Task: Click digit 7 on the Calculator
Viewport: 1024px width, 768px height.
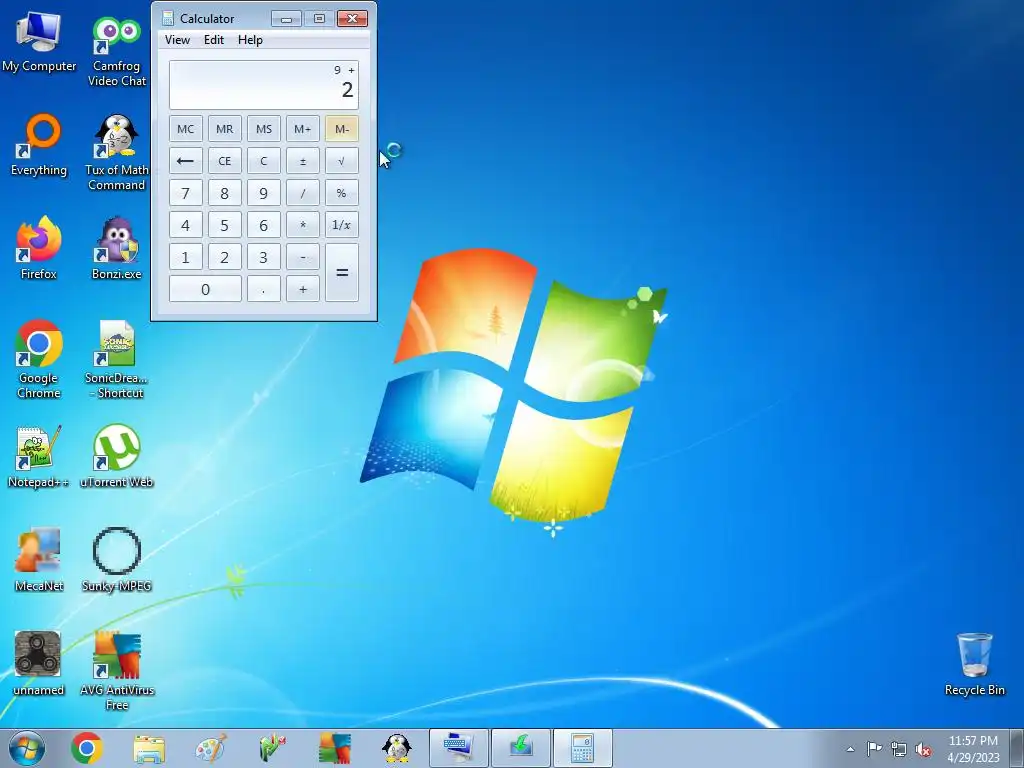Action: 185,193
